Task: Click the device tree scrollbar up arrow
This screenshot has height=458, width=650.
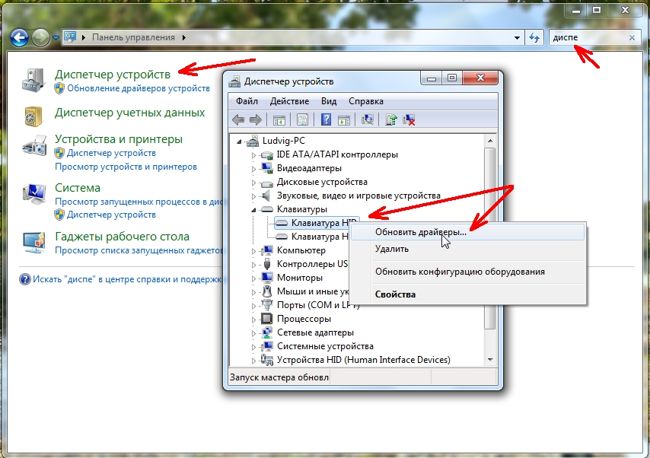Action: pyautogui.click(x=490, y=141)
